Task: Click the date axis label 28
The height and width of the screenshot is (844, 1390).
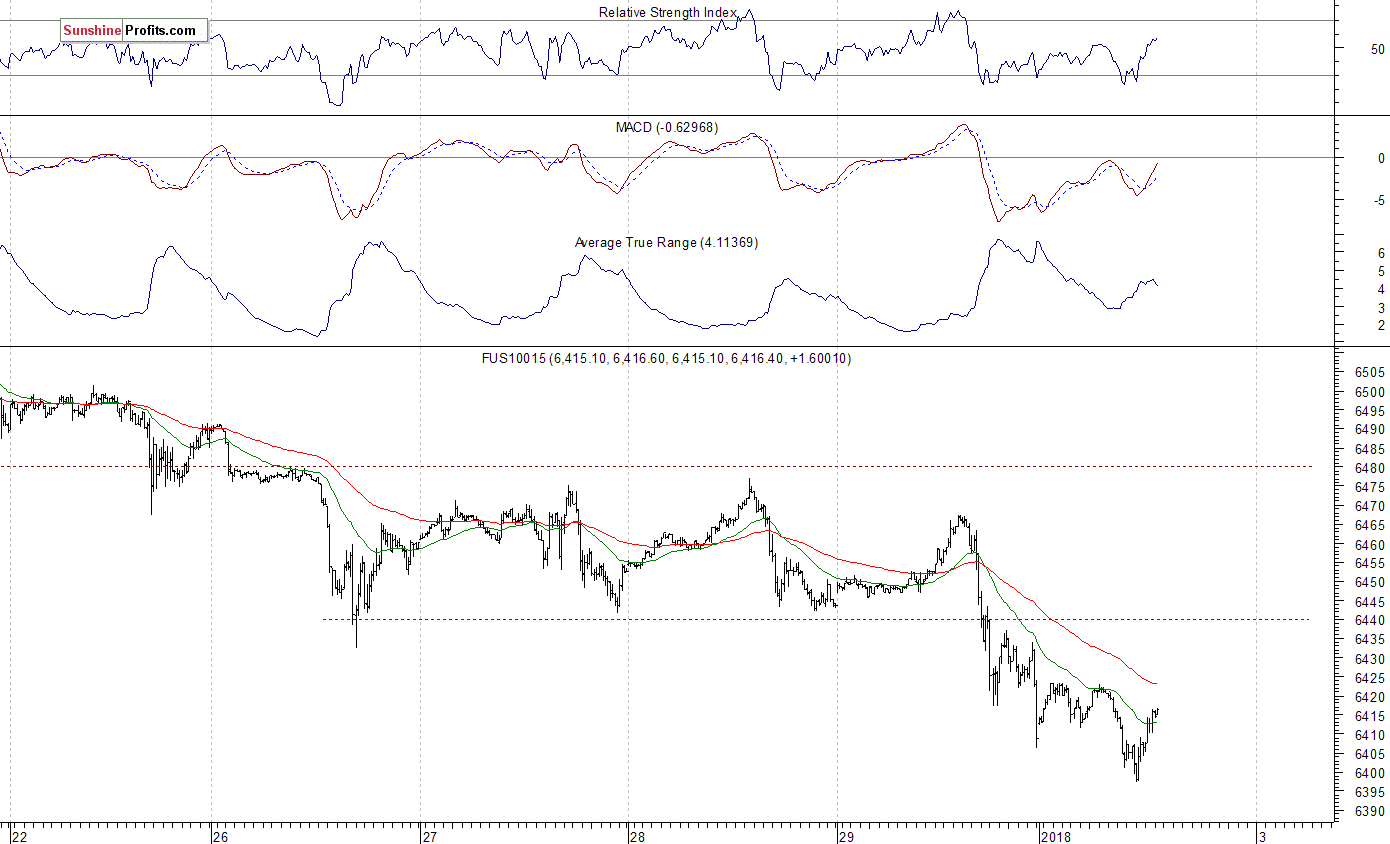Action: point(637,836)
